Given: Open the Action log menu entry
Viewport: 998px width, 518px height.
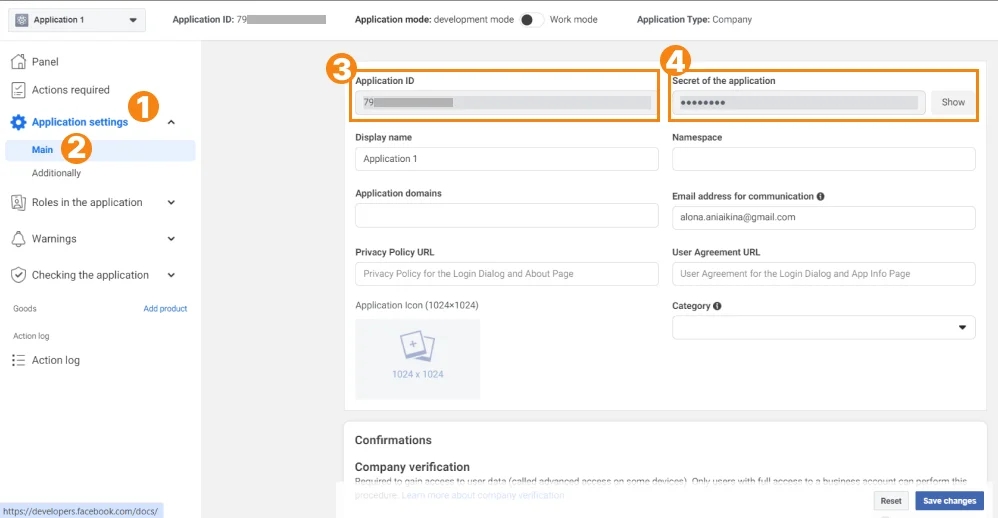Looking at the screenshot, I should (56, 360).
